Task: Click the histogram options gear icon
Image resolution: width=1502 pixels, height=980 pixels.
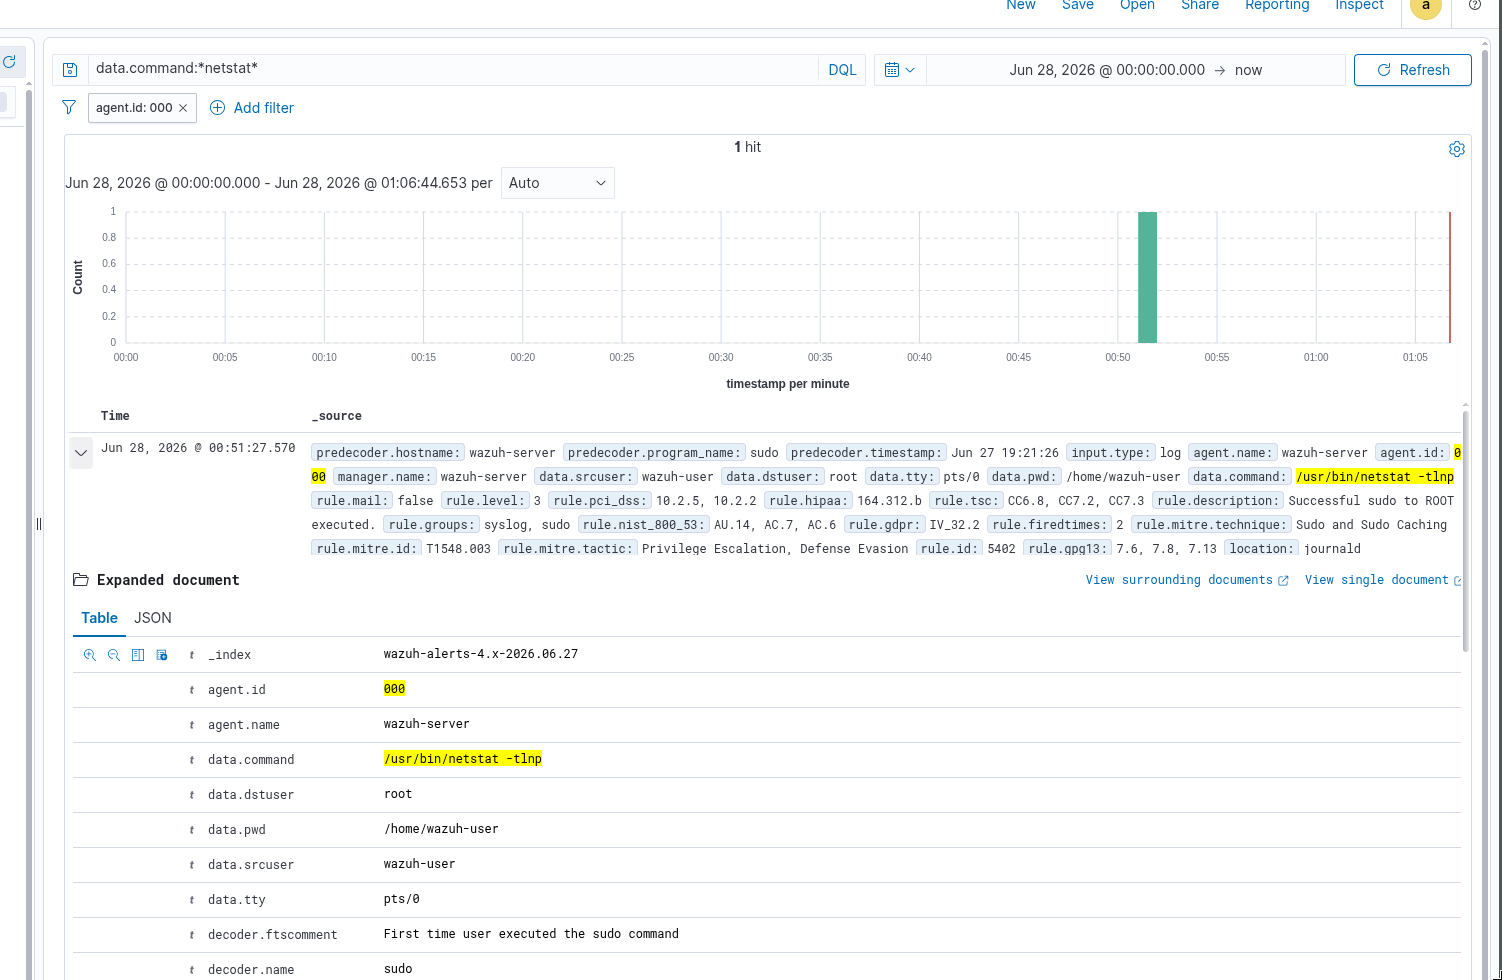Action: (x=1457, y=149)
